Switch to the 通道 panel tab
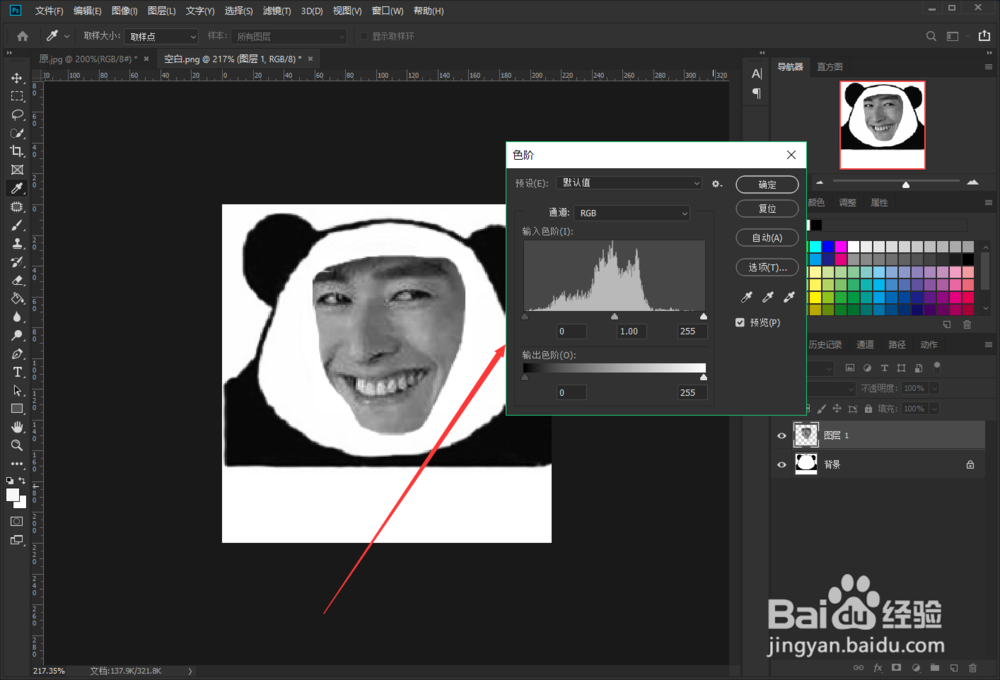1000x680 pixels. pos(865,344)
